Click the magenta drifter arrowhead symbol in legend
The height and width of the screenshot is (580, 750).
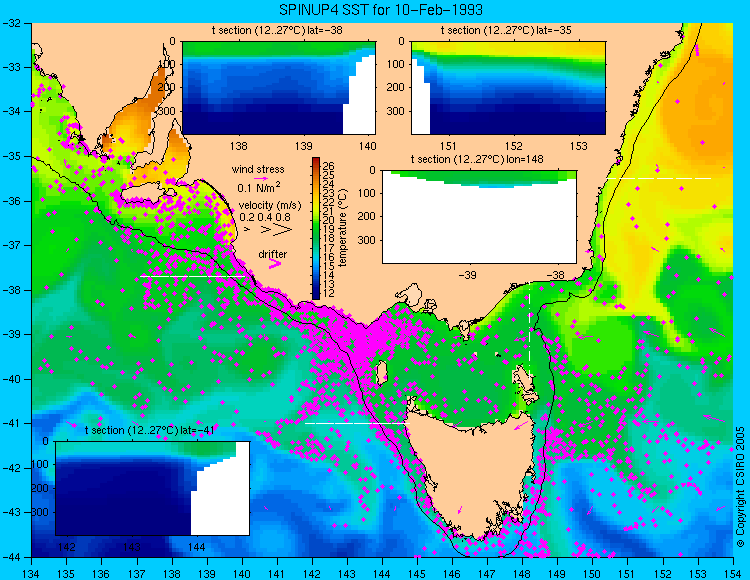(x=275, y=264)
